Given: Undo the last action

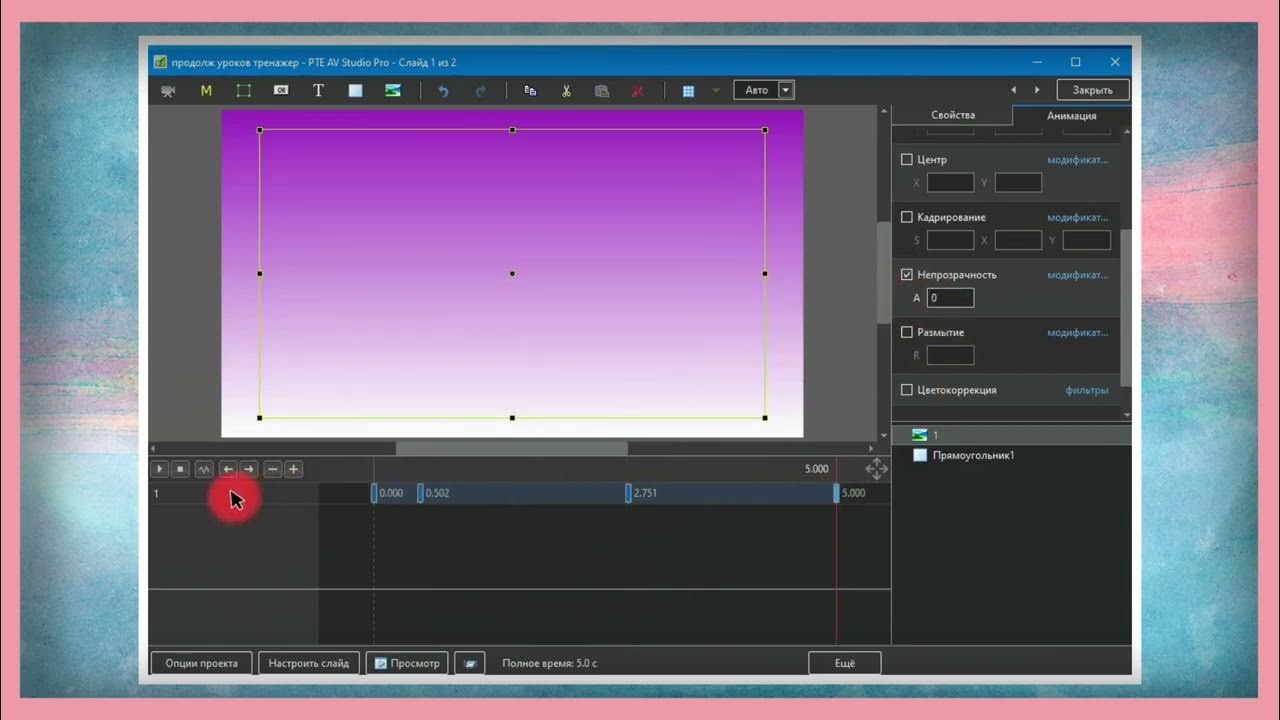Looking at the screenshot, I should pos(443,90).
